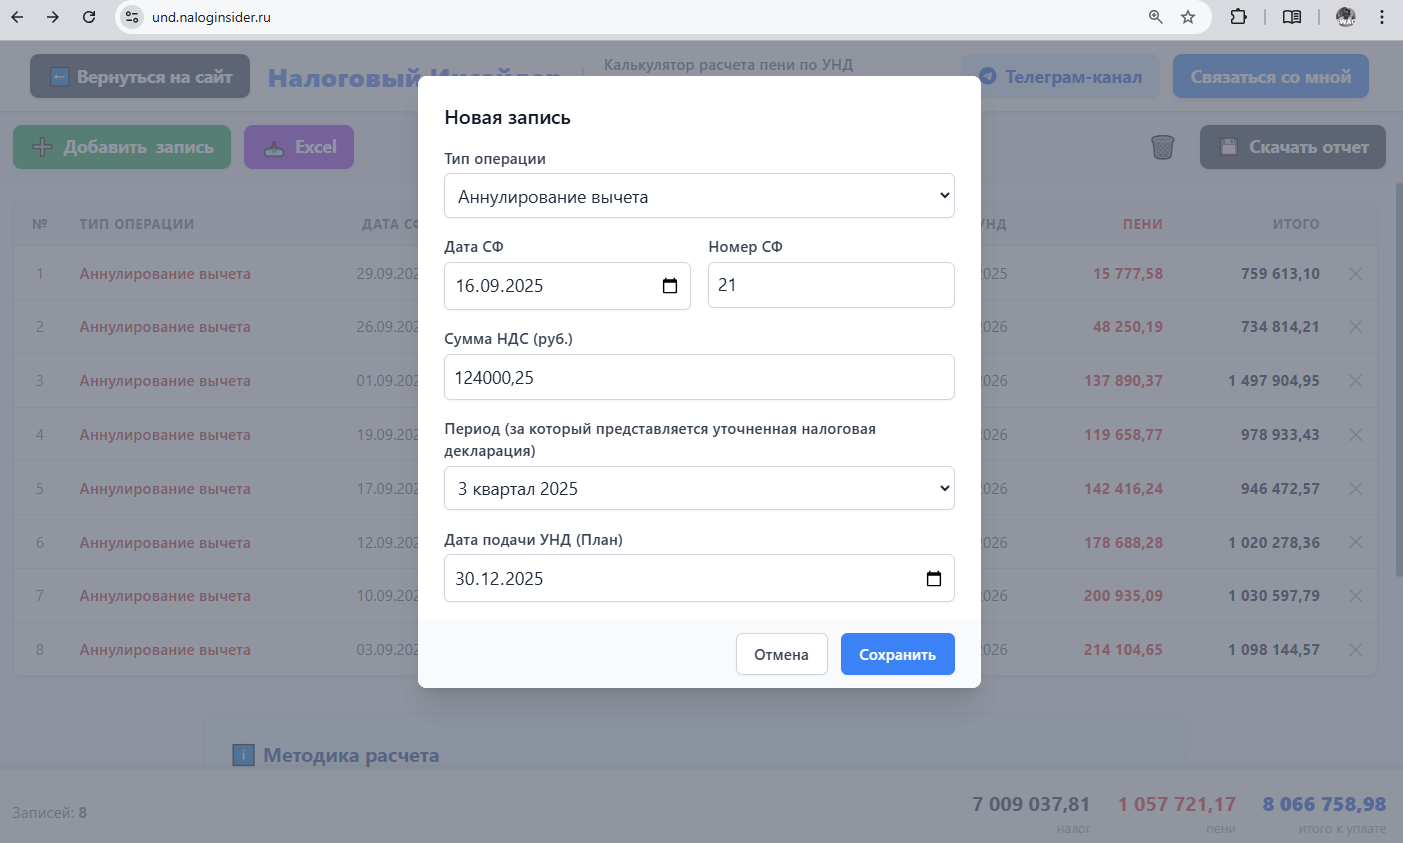Focus the Сумма НДС input field

(x=699, y=377)
